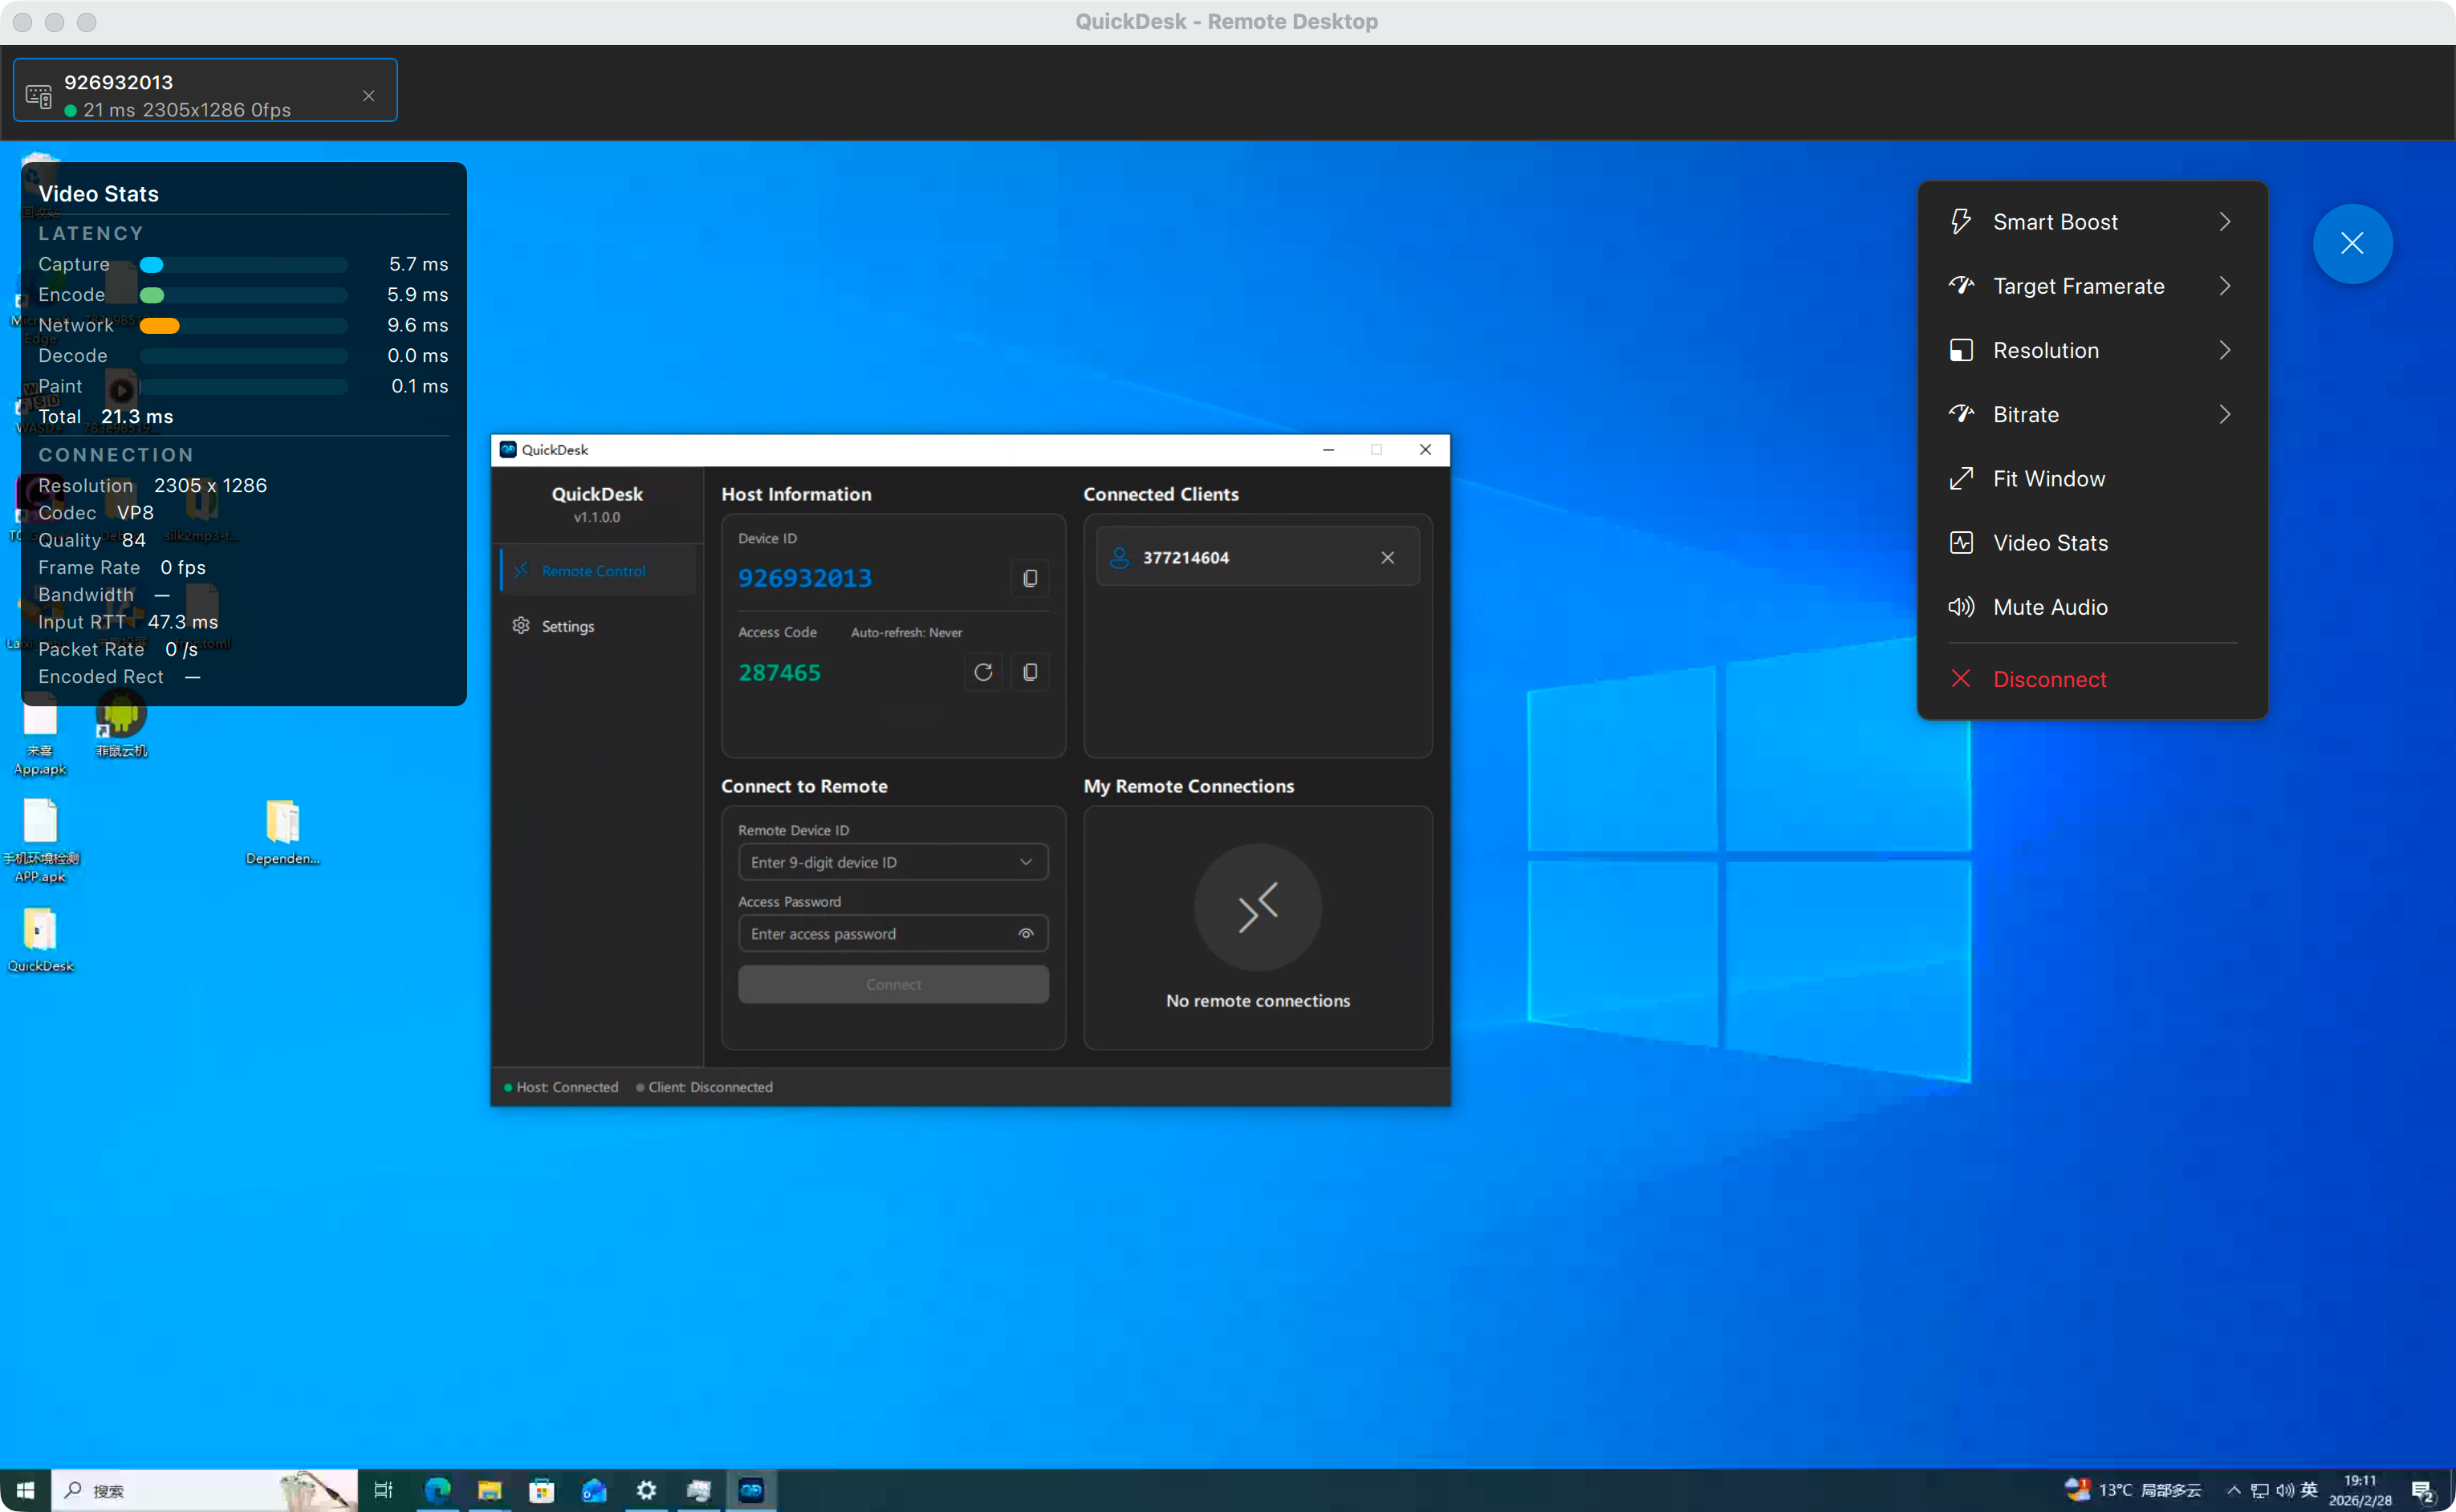The height and width of the screenshot is (1512, 2456).
Task: Click the Connect button
Action: (x=893, y=984)
